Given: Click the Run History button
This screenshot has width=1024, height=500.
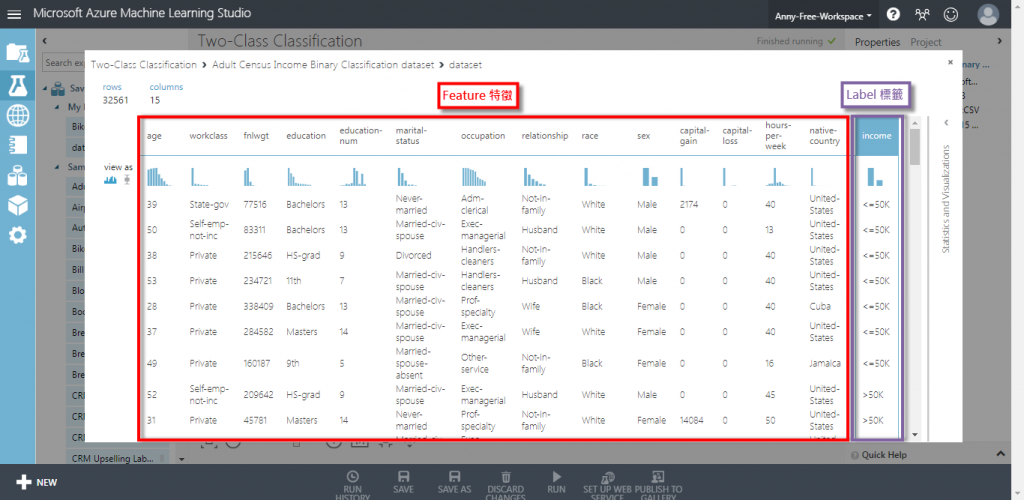Looking at the screenshot, I should (x=353, y=486).
